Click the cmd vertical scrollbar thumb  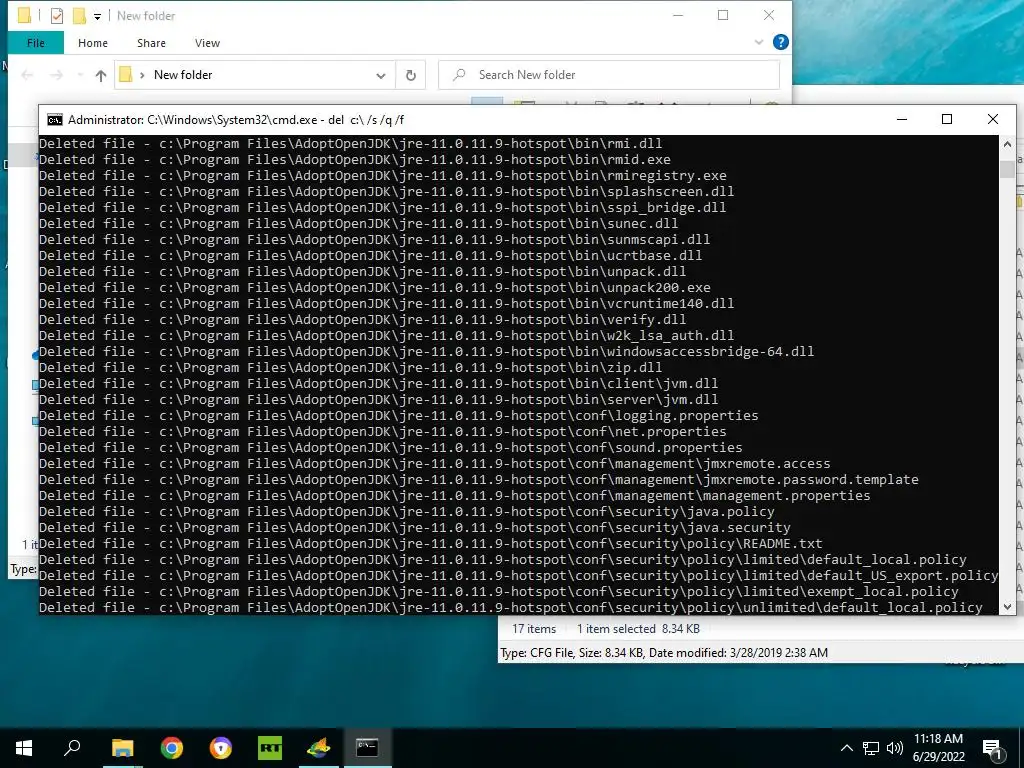(x=1007, y=168)
